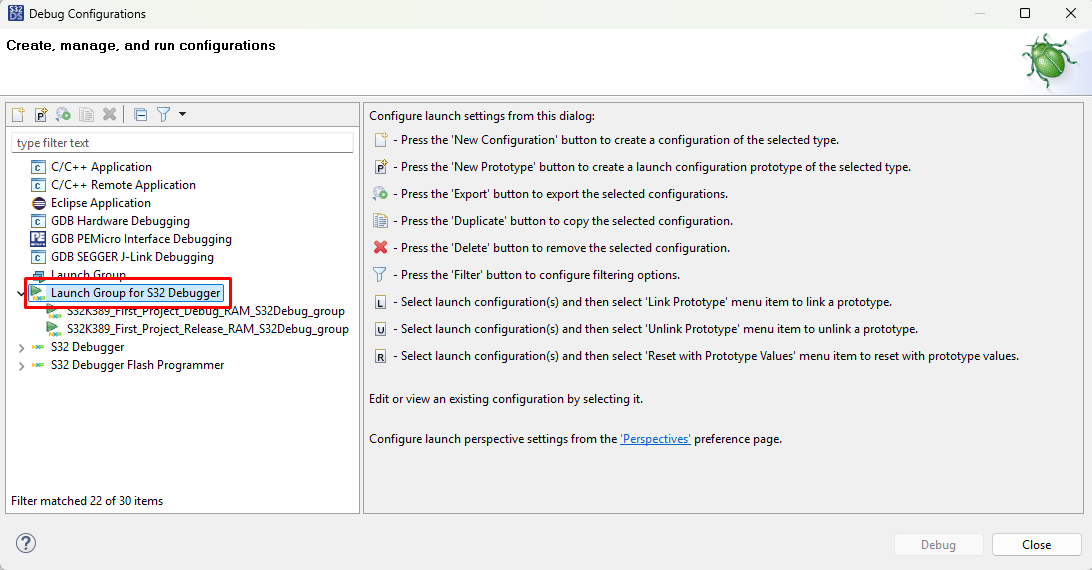Click the Close button

pos(1036,545)
